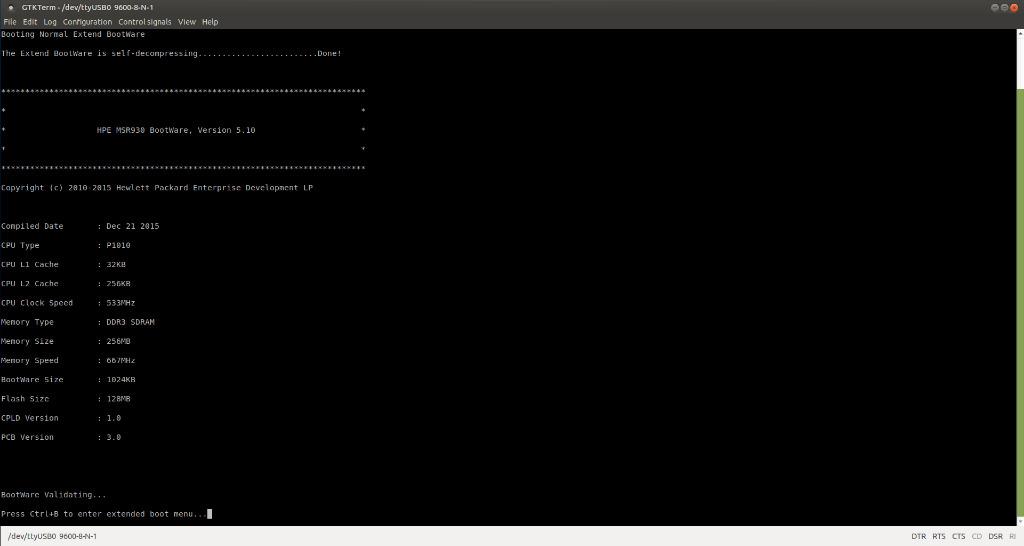Click the CTS signal indicator
The height and width of the screenshot is (546, 1024).
pyautogui.click(x=959, y=537)
